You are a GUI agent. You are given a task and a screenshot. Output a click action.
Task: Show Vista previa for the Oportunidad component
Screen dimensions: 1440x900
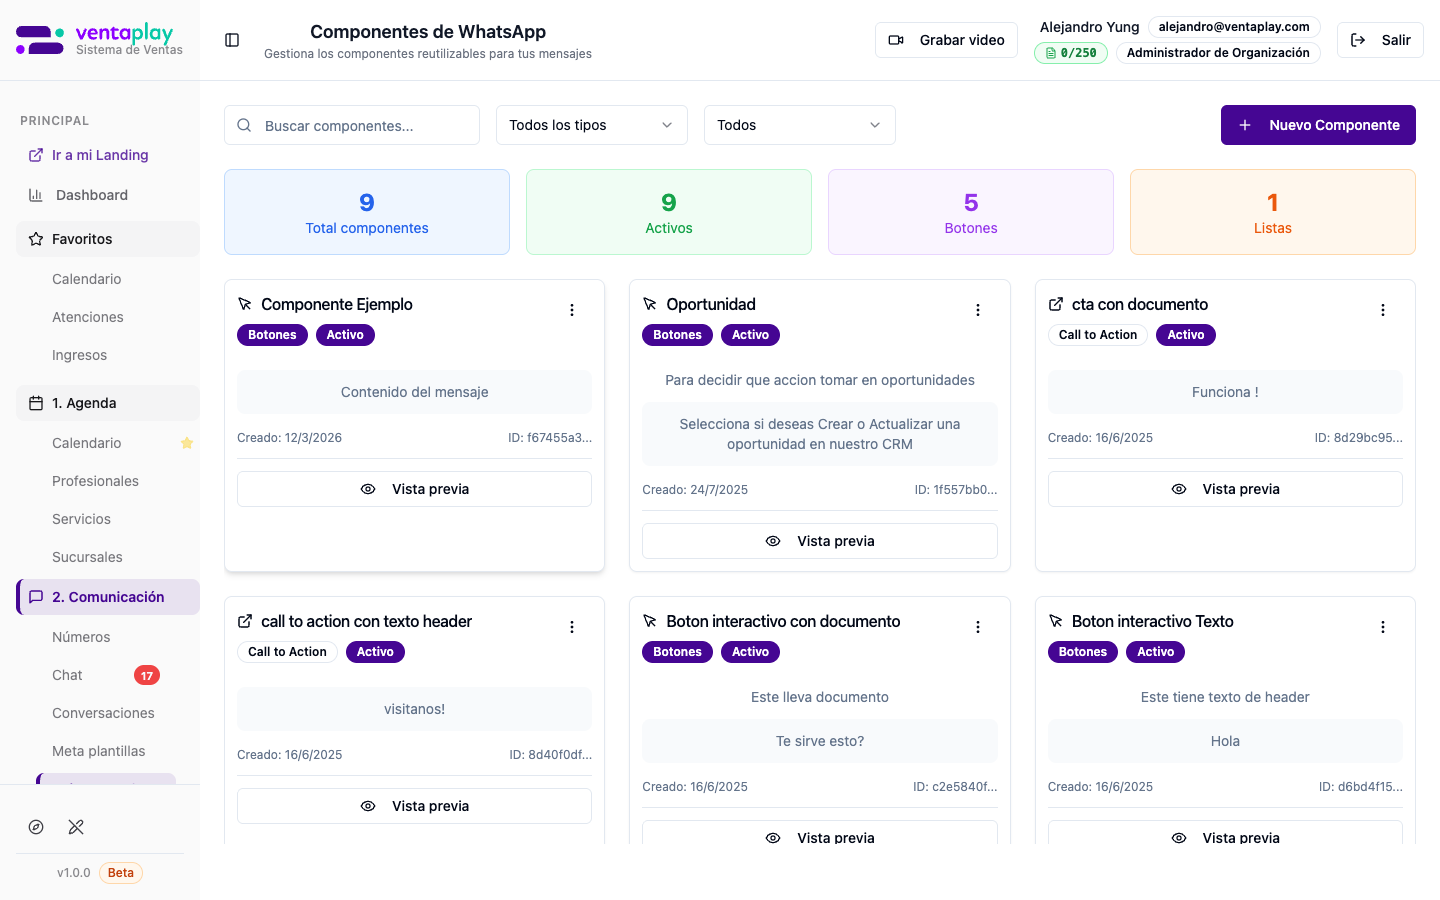click(819, 541)
